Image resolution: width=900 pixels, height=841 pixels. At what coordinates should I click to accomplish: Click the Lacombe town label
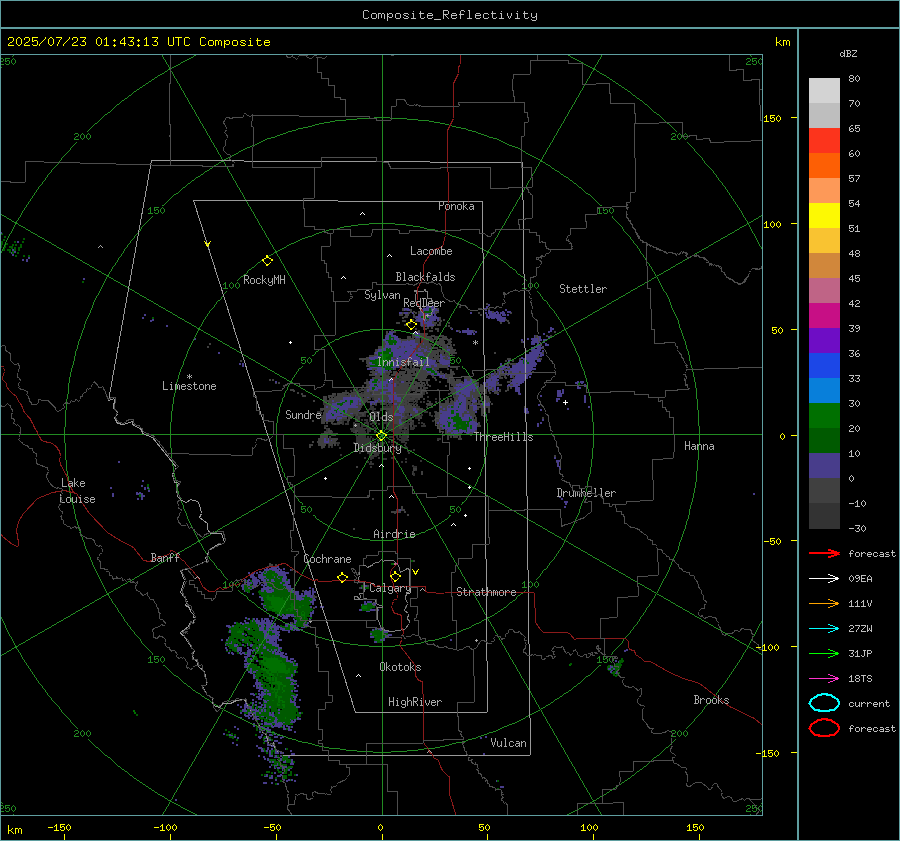tap(431, 251)
